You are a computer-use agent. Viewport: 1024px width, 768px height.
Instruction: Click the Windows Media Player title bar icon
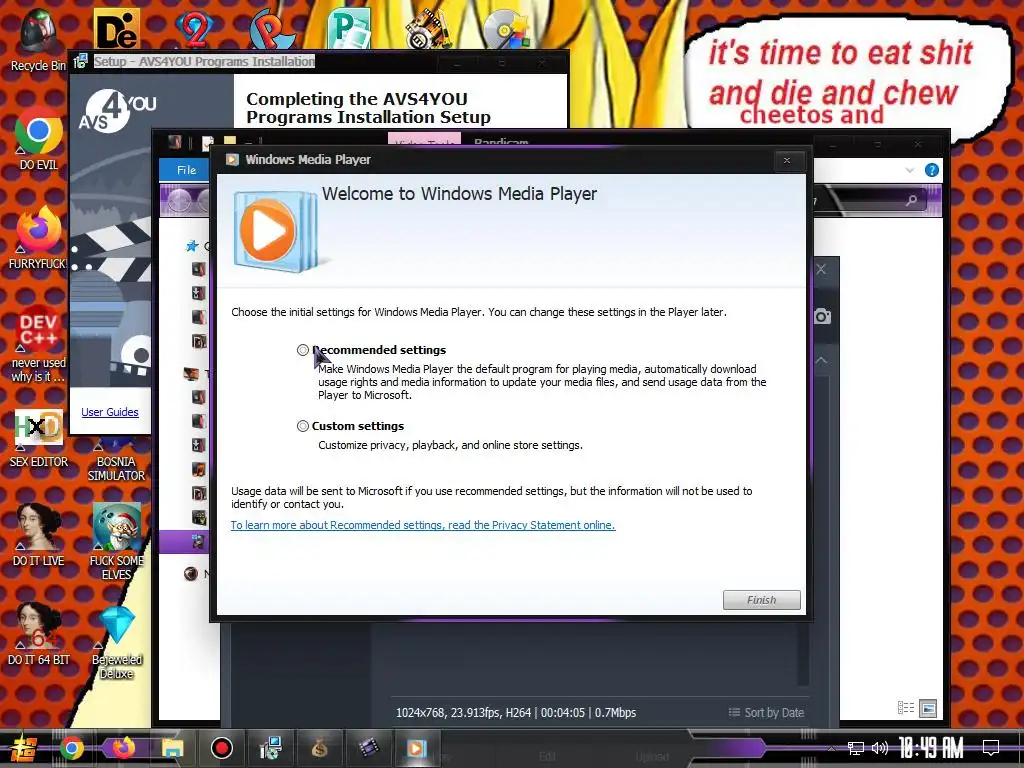232,159
